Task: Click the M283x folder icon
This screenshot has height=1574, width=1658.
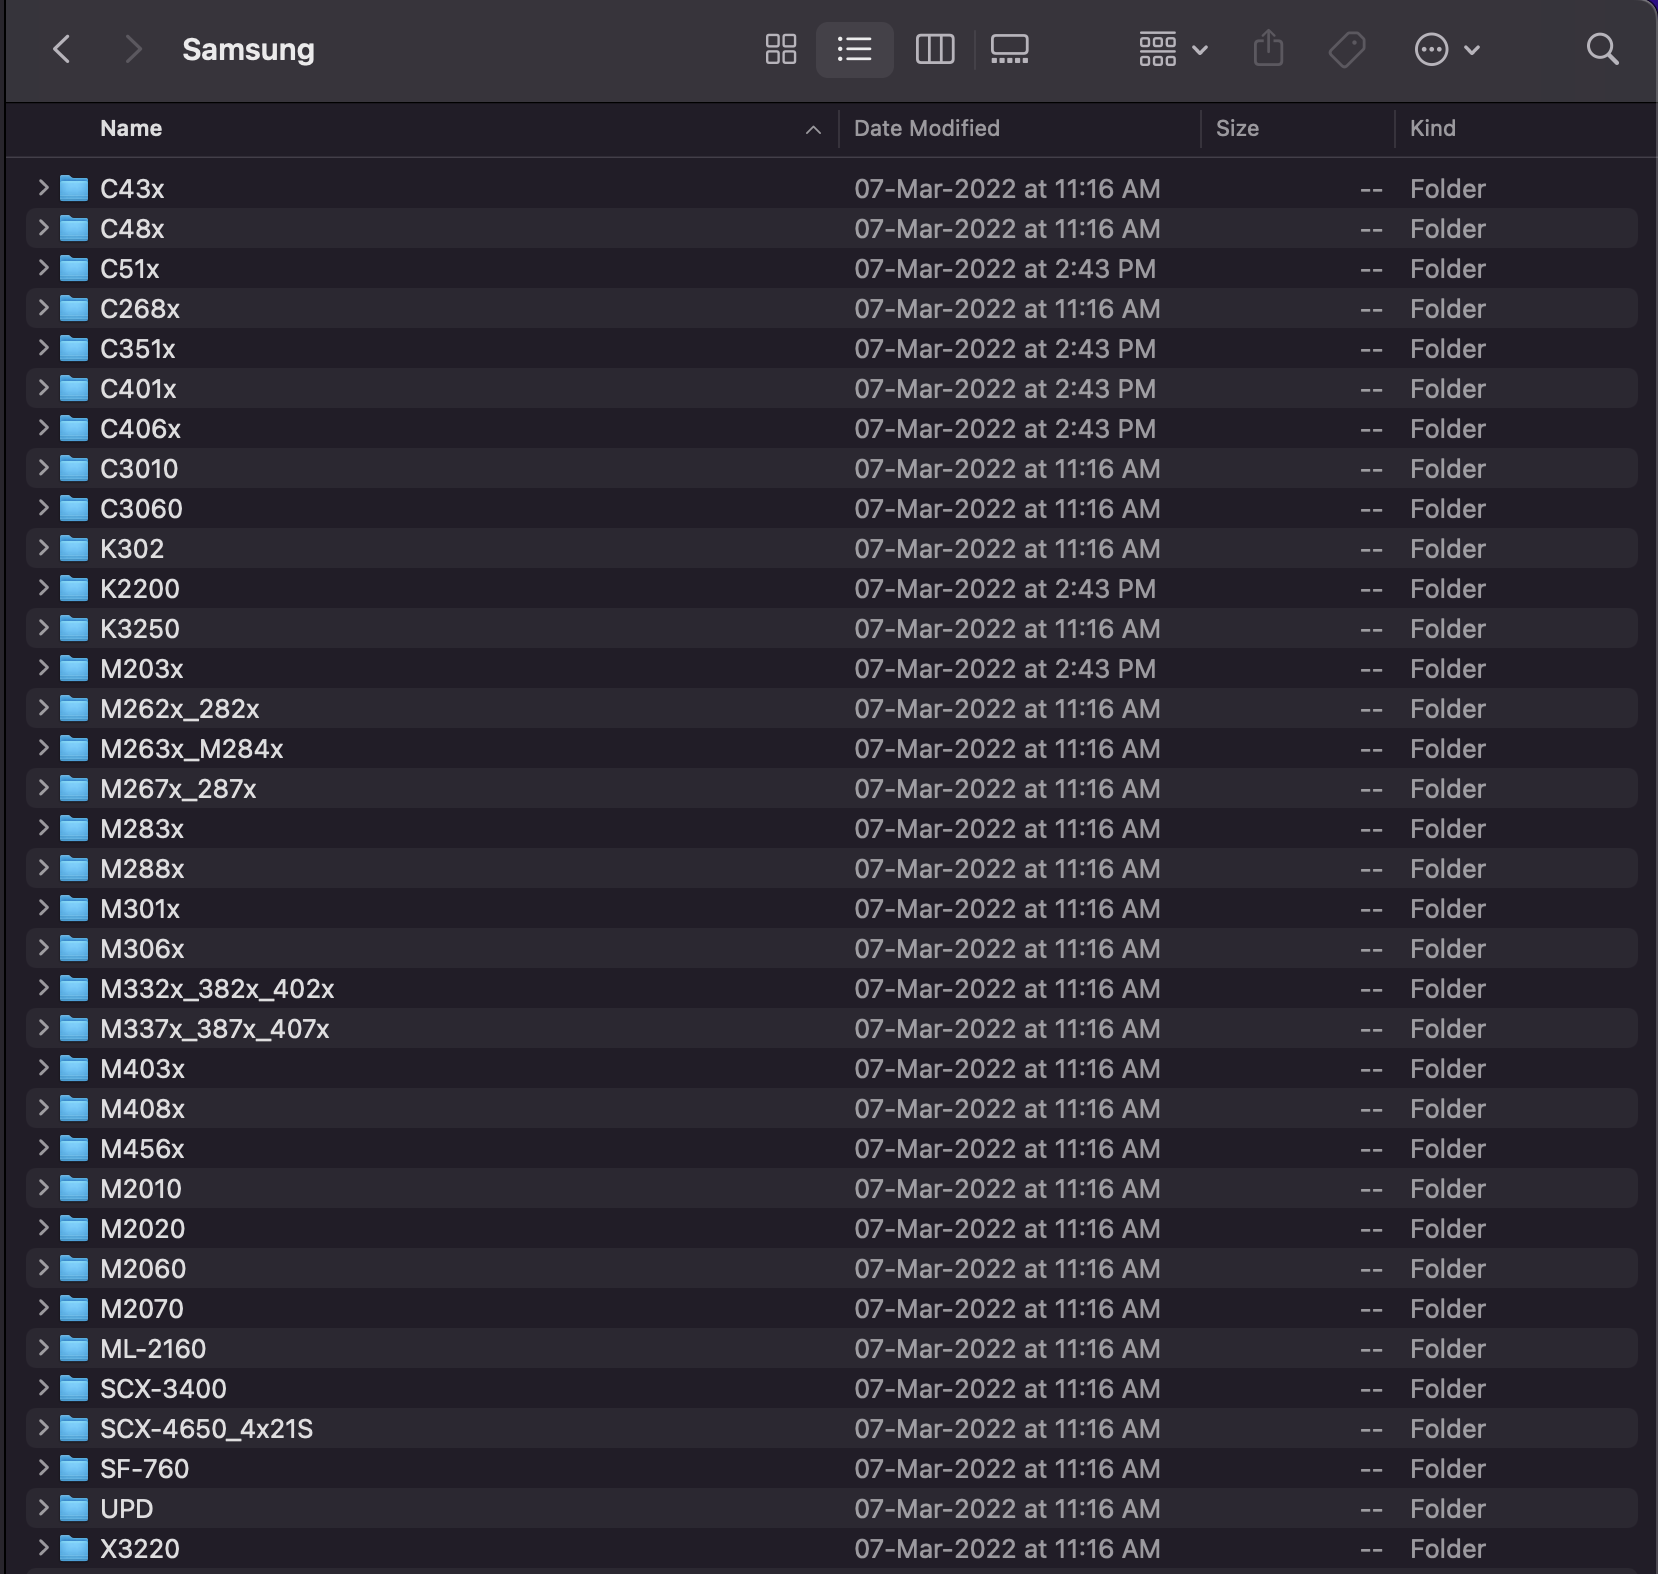Action: point(74,829)
